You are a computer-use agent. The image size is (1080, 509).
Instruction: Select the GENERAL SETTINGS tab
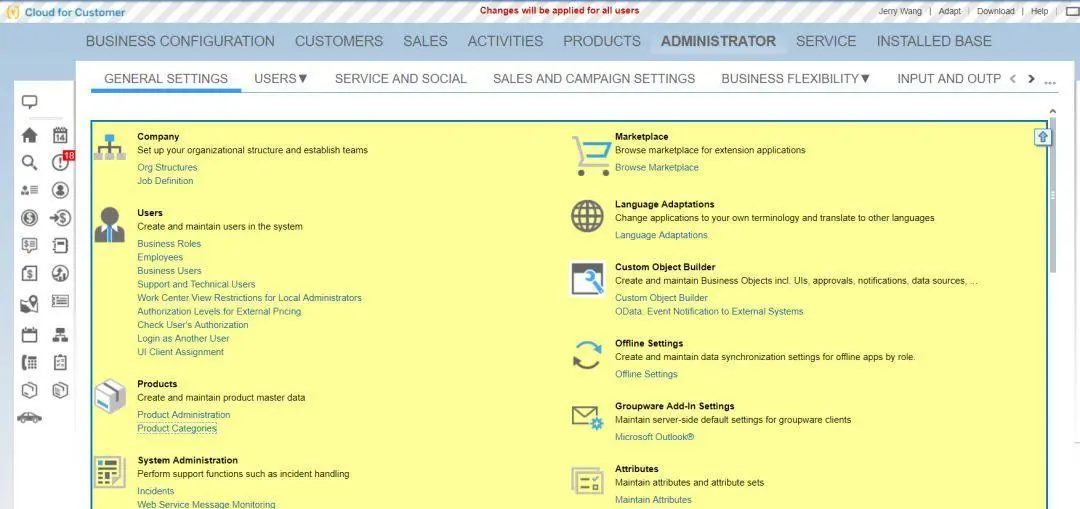point(166,79)
